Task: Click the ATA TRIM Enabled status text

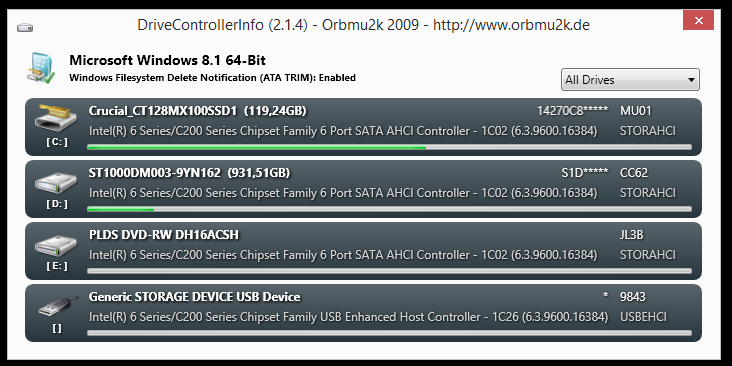Action: [212, 78]
